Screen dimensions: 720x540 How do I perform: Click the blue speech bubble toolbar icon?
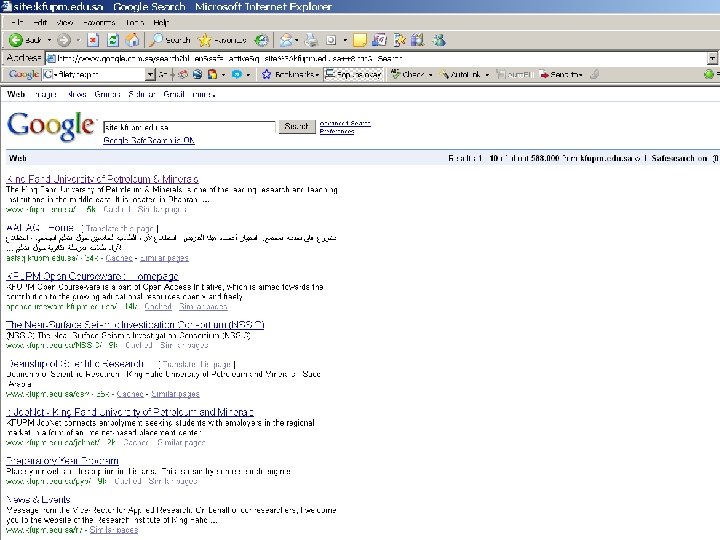(x=236, y=74)
